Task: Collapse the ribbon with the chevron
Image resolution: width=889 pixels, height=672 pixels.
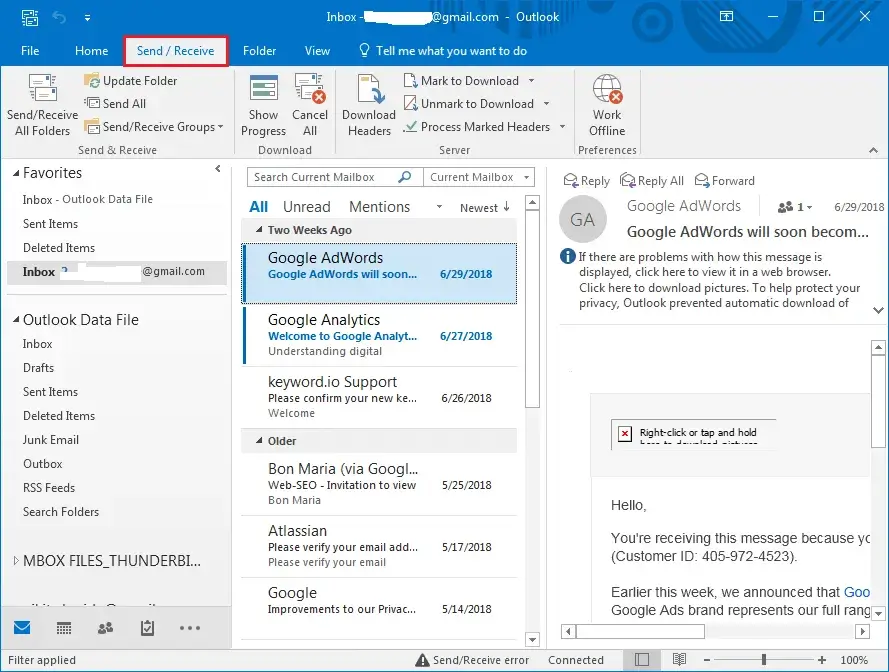Action: tap(873, 150)
